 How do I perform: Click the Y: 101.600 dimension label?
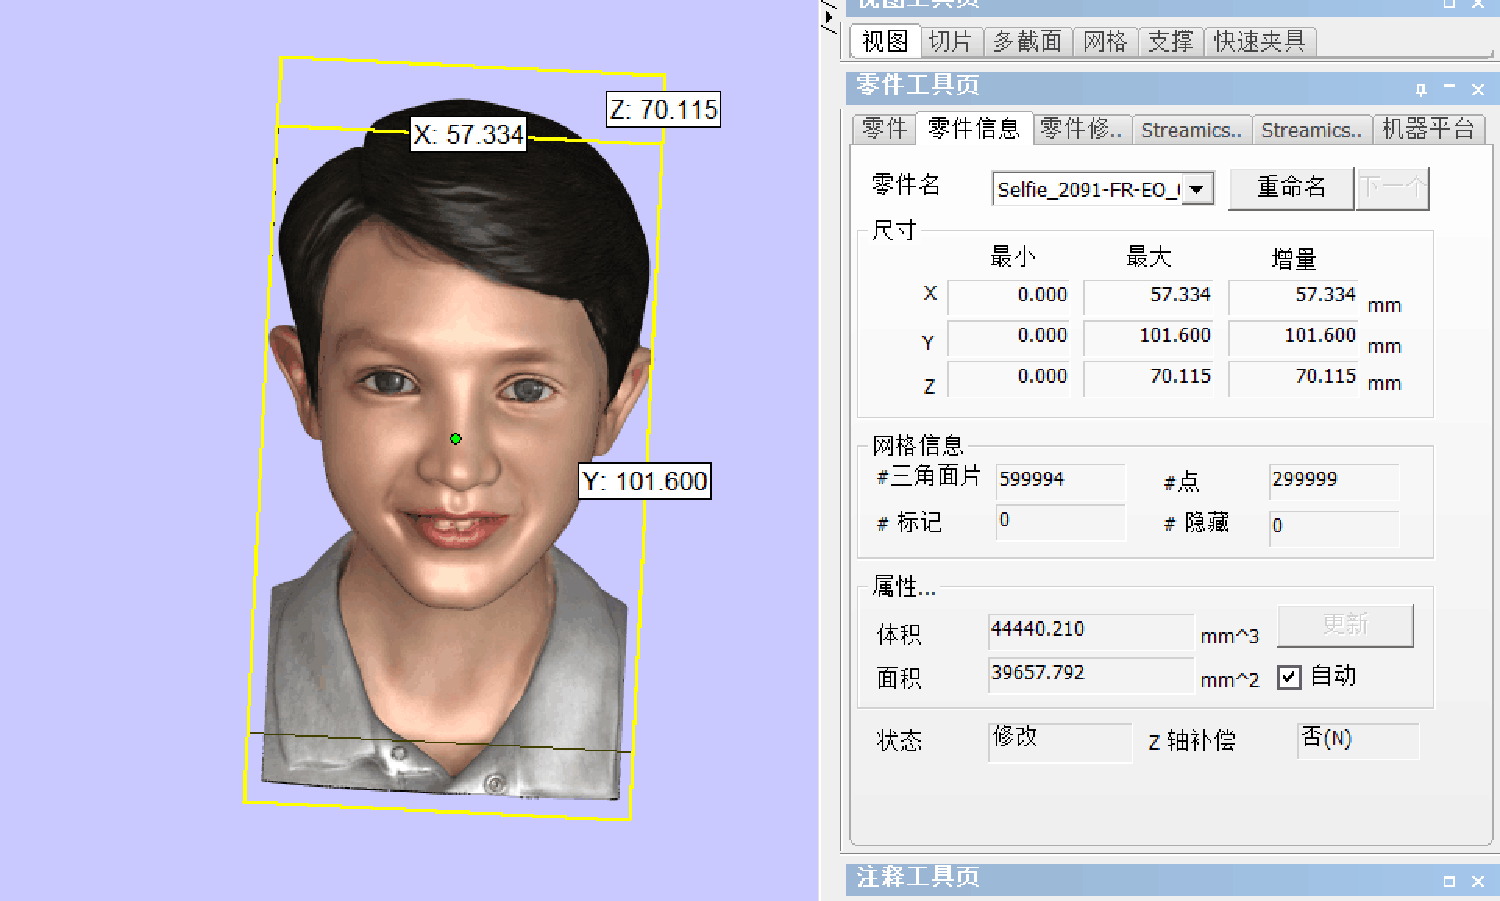coord(645,481)
